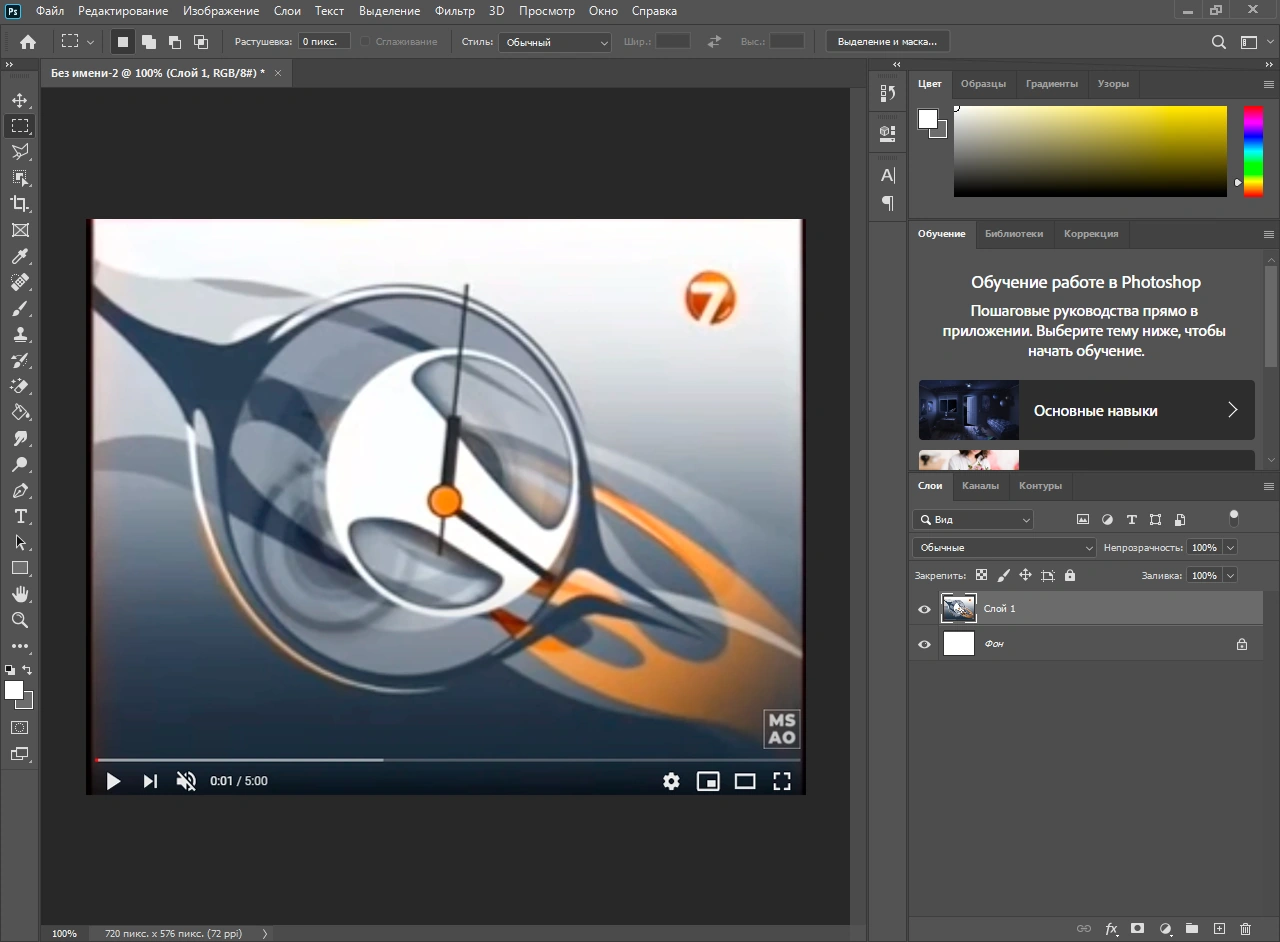Select the Zoom magnifier tool

[x=20, y=620]
